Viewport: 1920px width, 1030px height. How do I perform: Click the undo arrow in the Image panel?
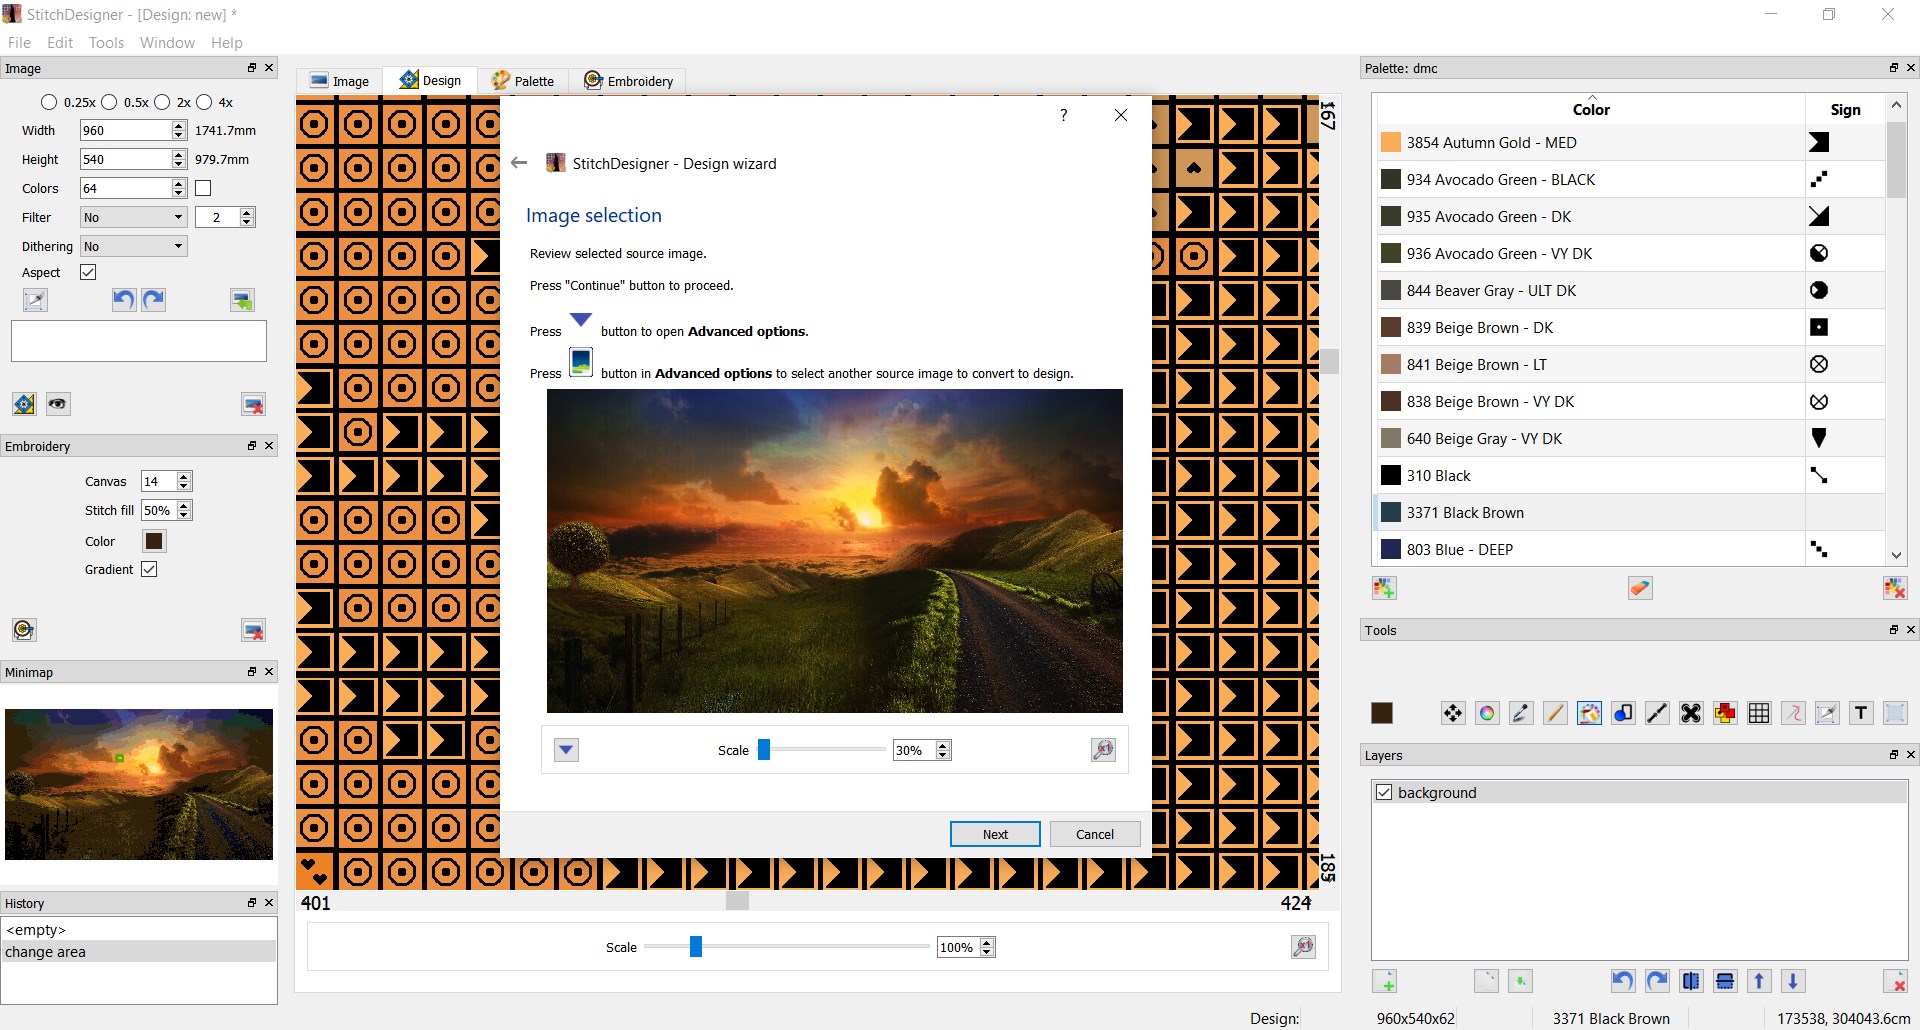[123, 299]
